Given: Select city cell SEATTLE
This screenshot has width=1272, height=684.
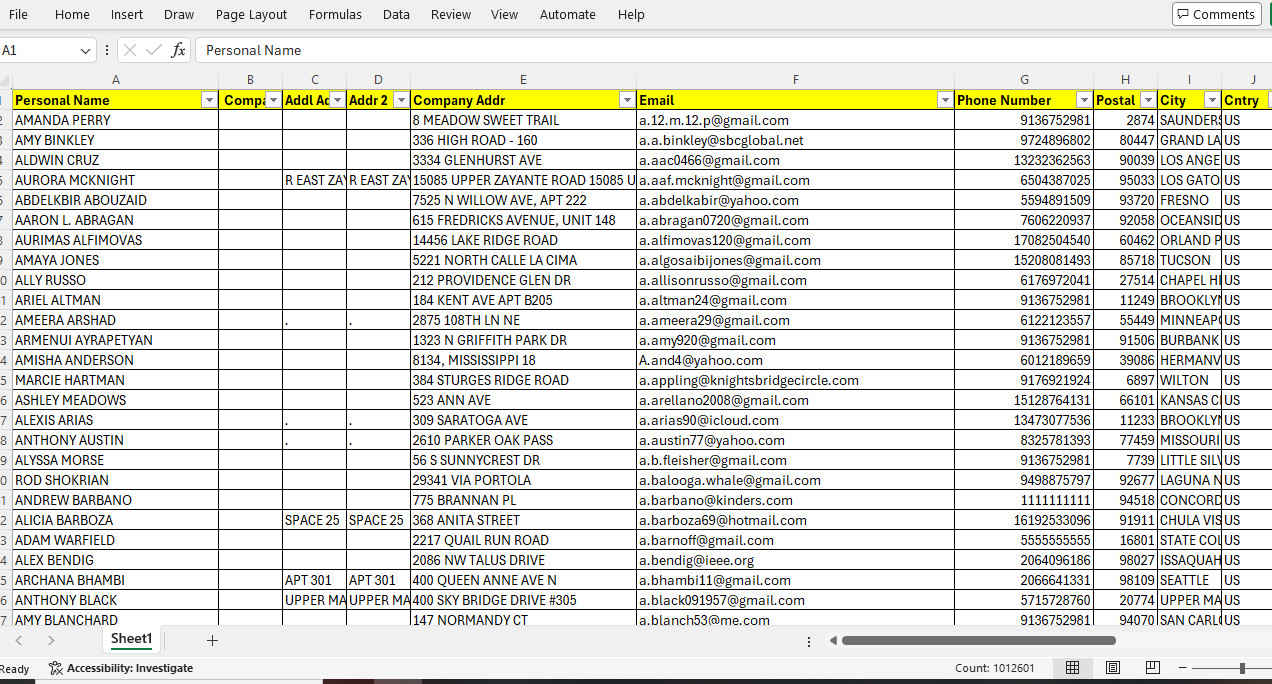Looking at the screenshot, I should tap(1189, 580).
